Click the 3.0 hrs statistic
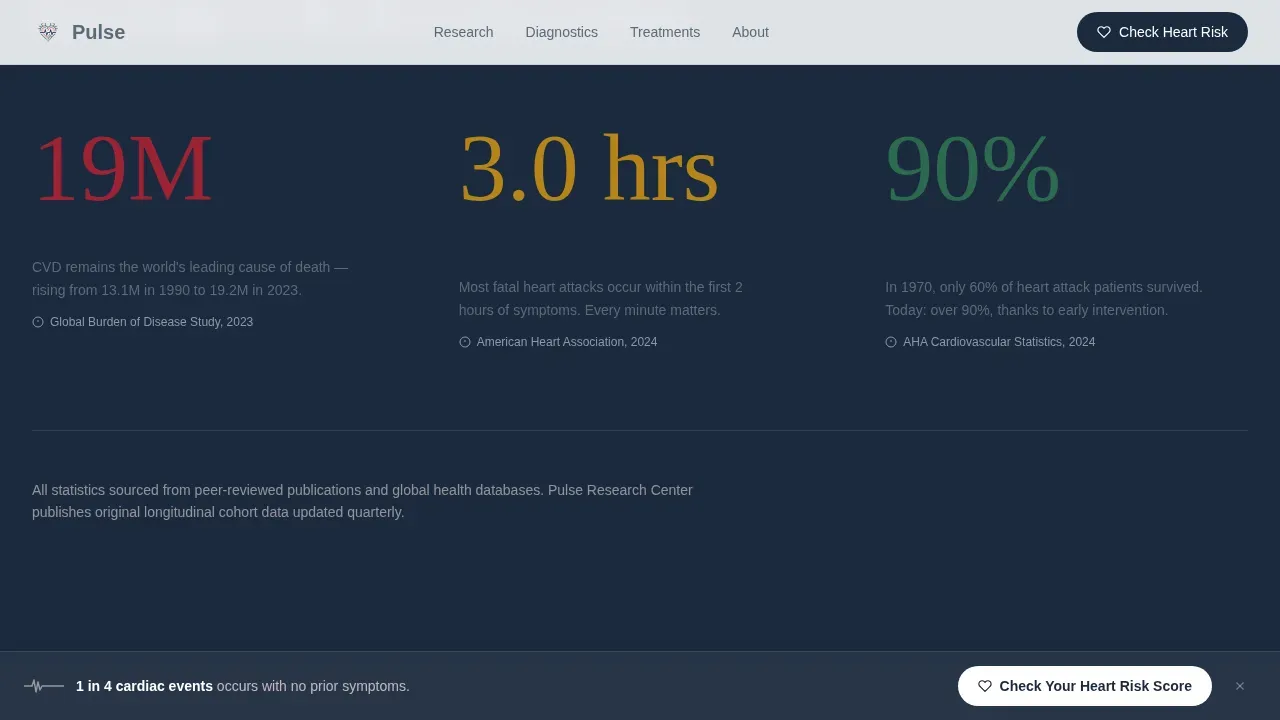1280x720 pixels. click(588, 168)
